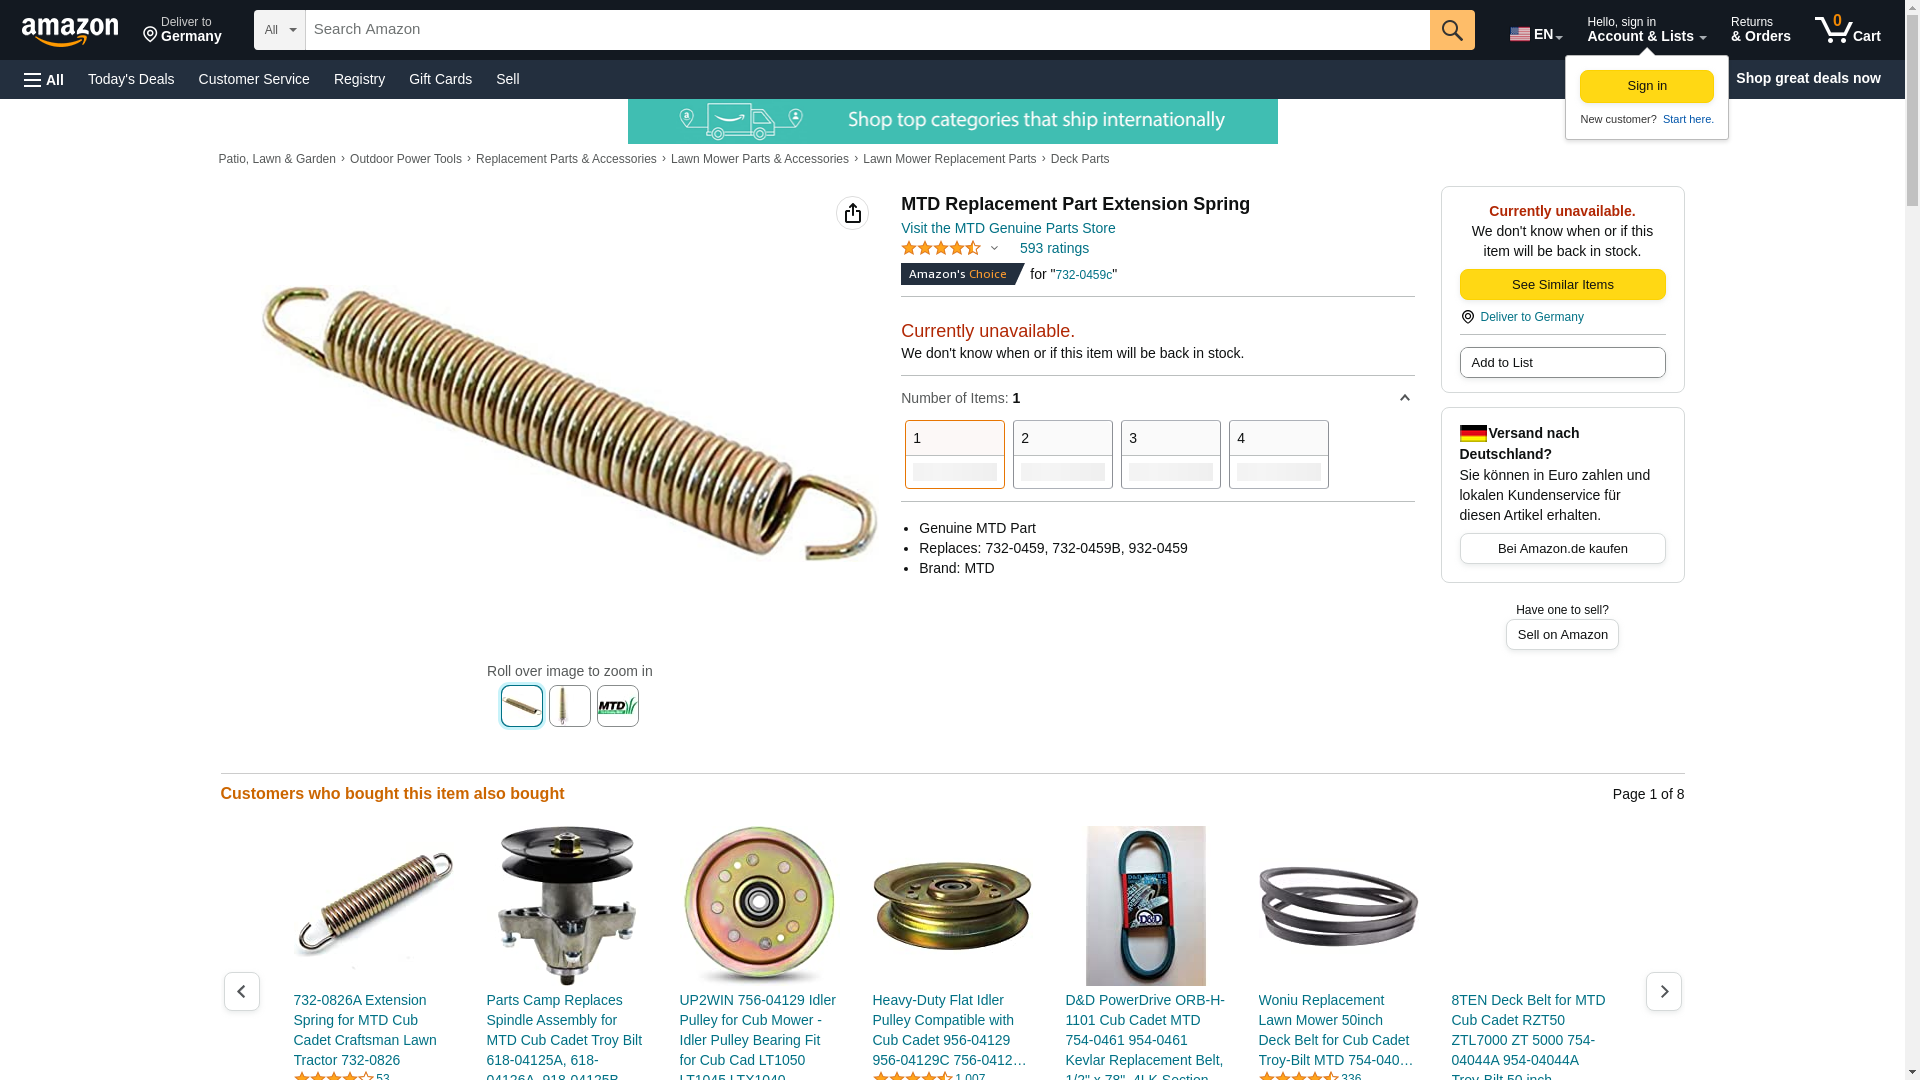Click the Amazon logo
The image size is (1920, 1080).
[70, 31]
